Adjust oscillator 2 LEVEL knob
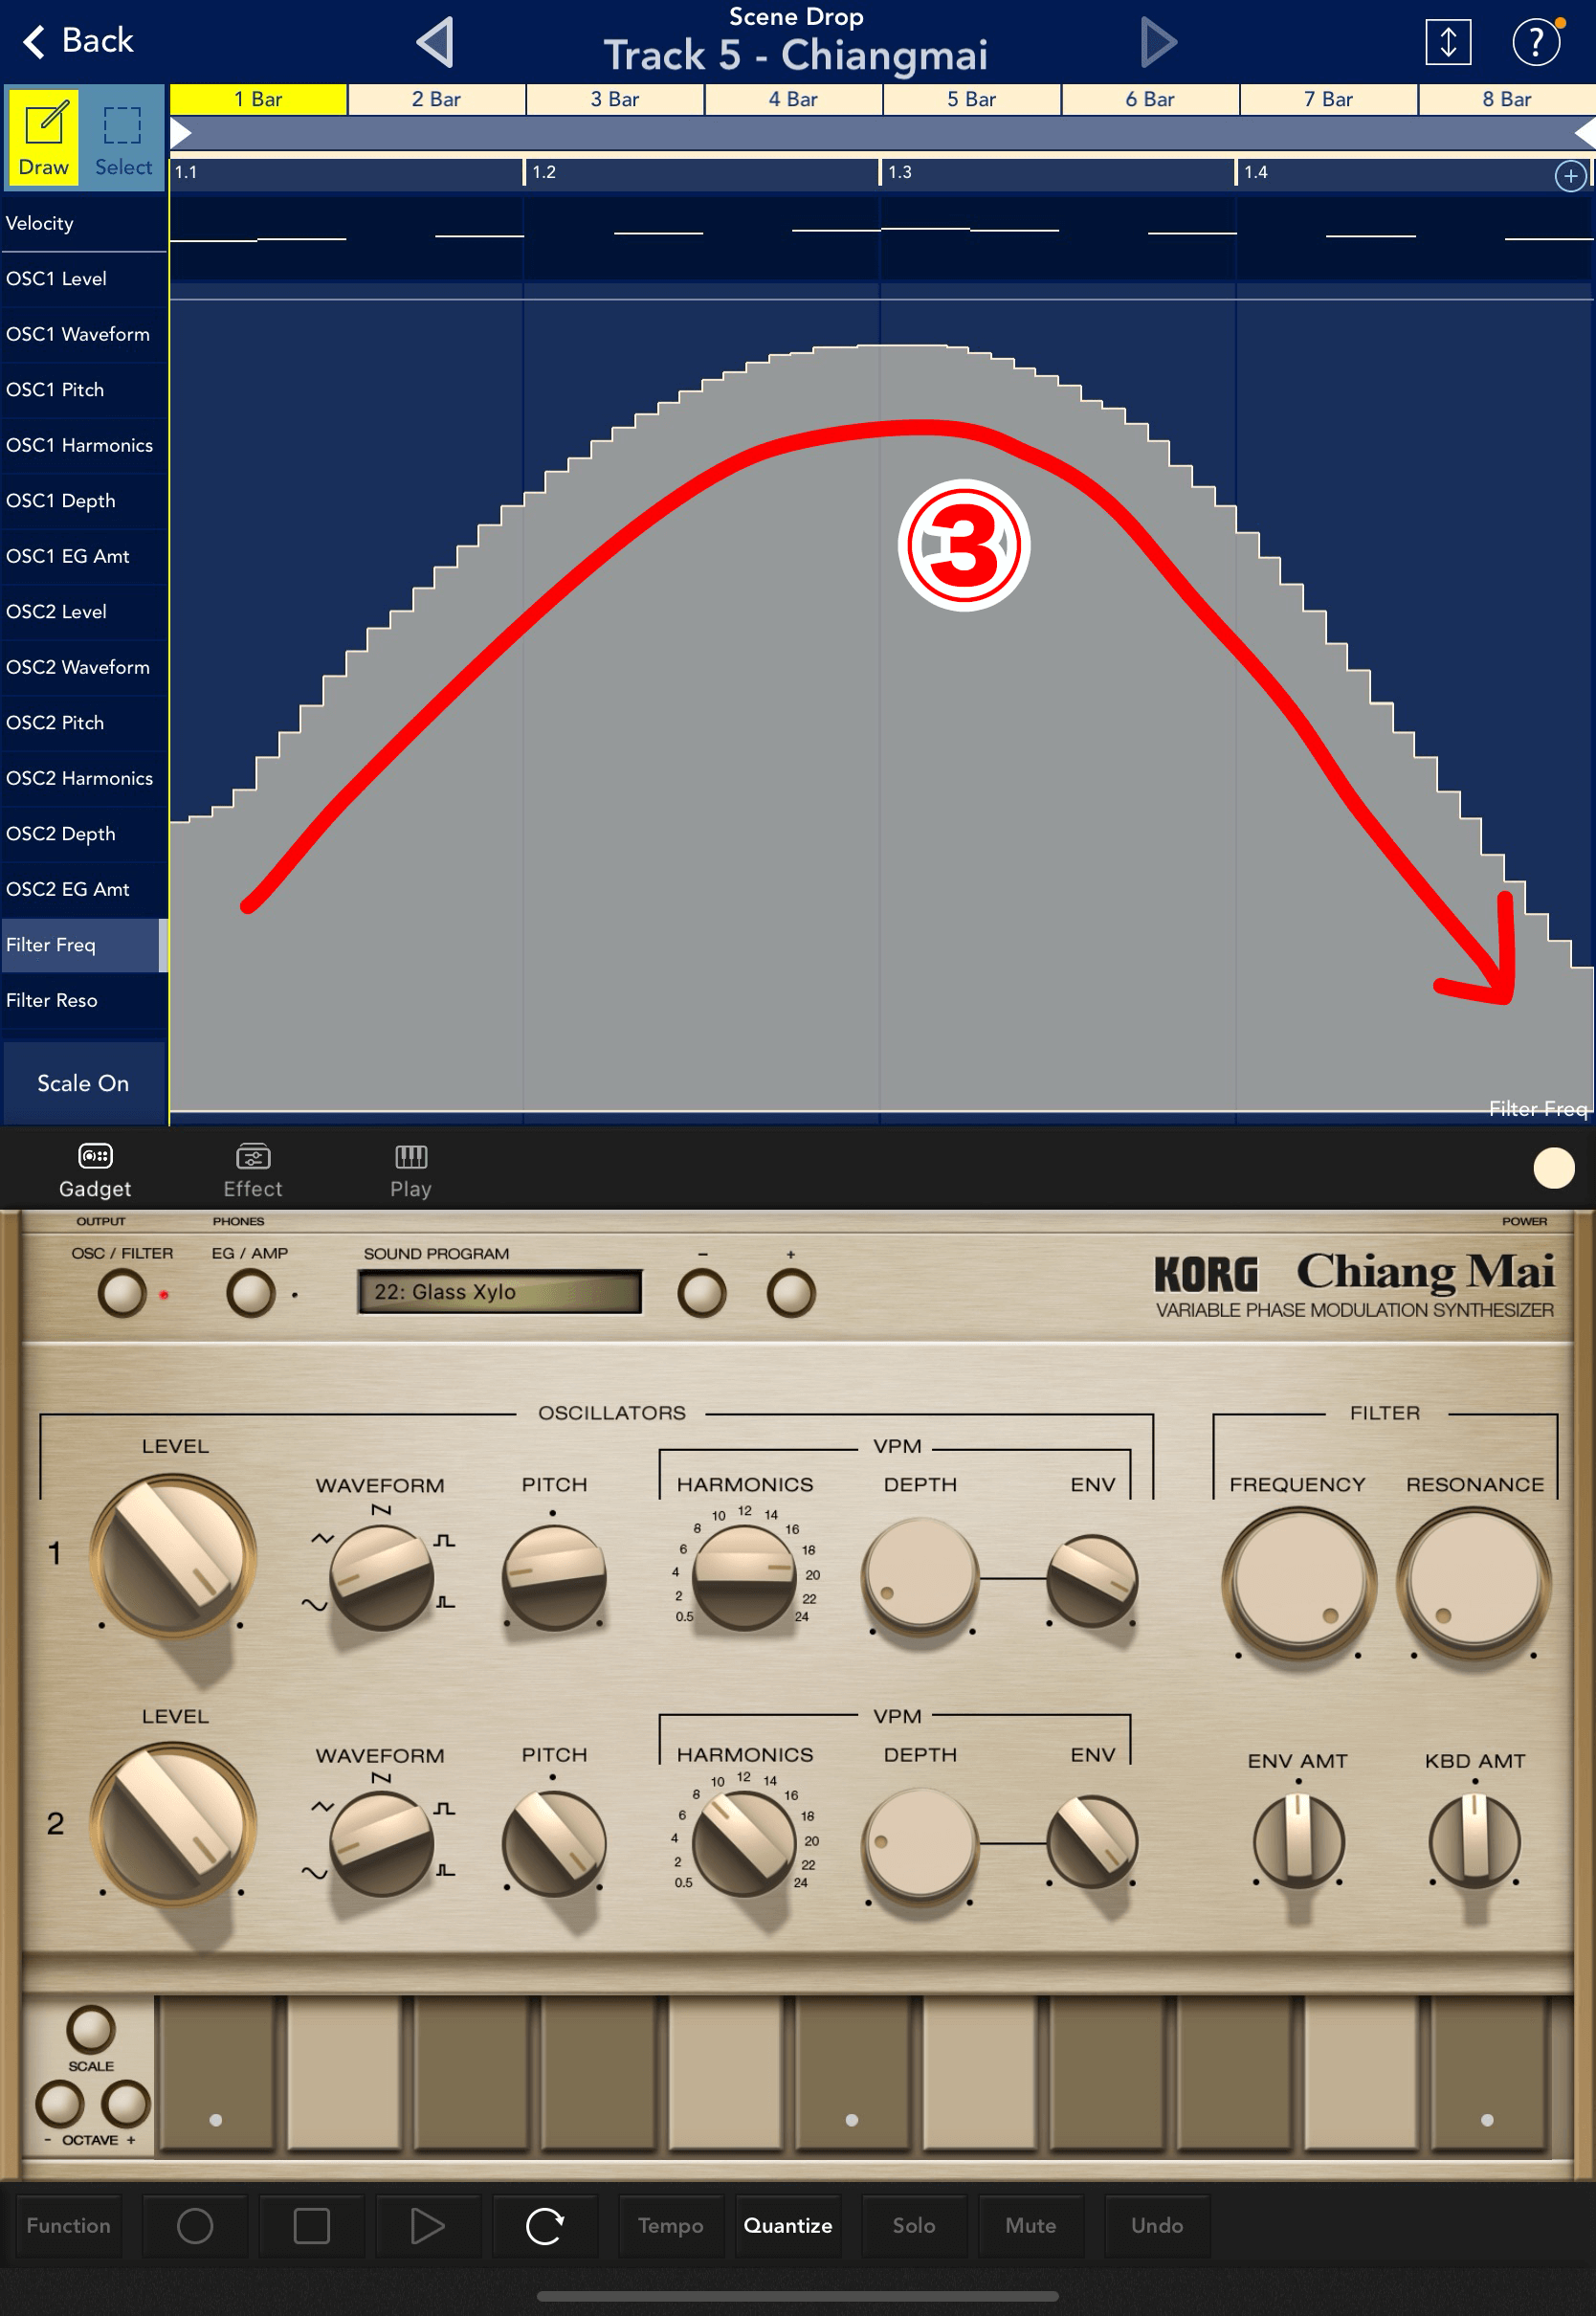The width and height of the screenshot is (1596, 2316). pyautogui.click(x=173, y=1824)
